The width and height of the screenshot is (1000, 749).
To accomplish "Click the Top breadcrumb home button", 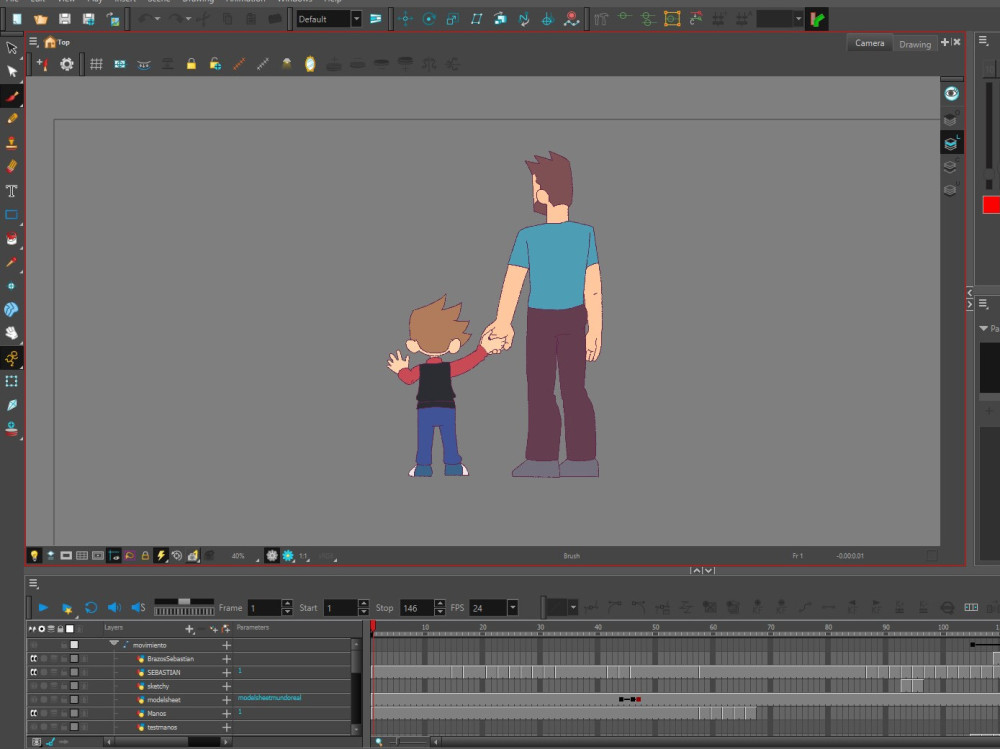I will pyautogui.click(x=57, y=42).
